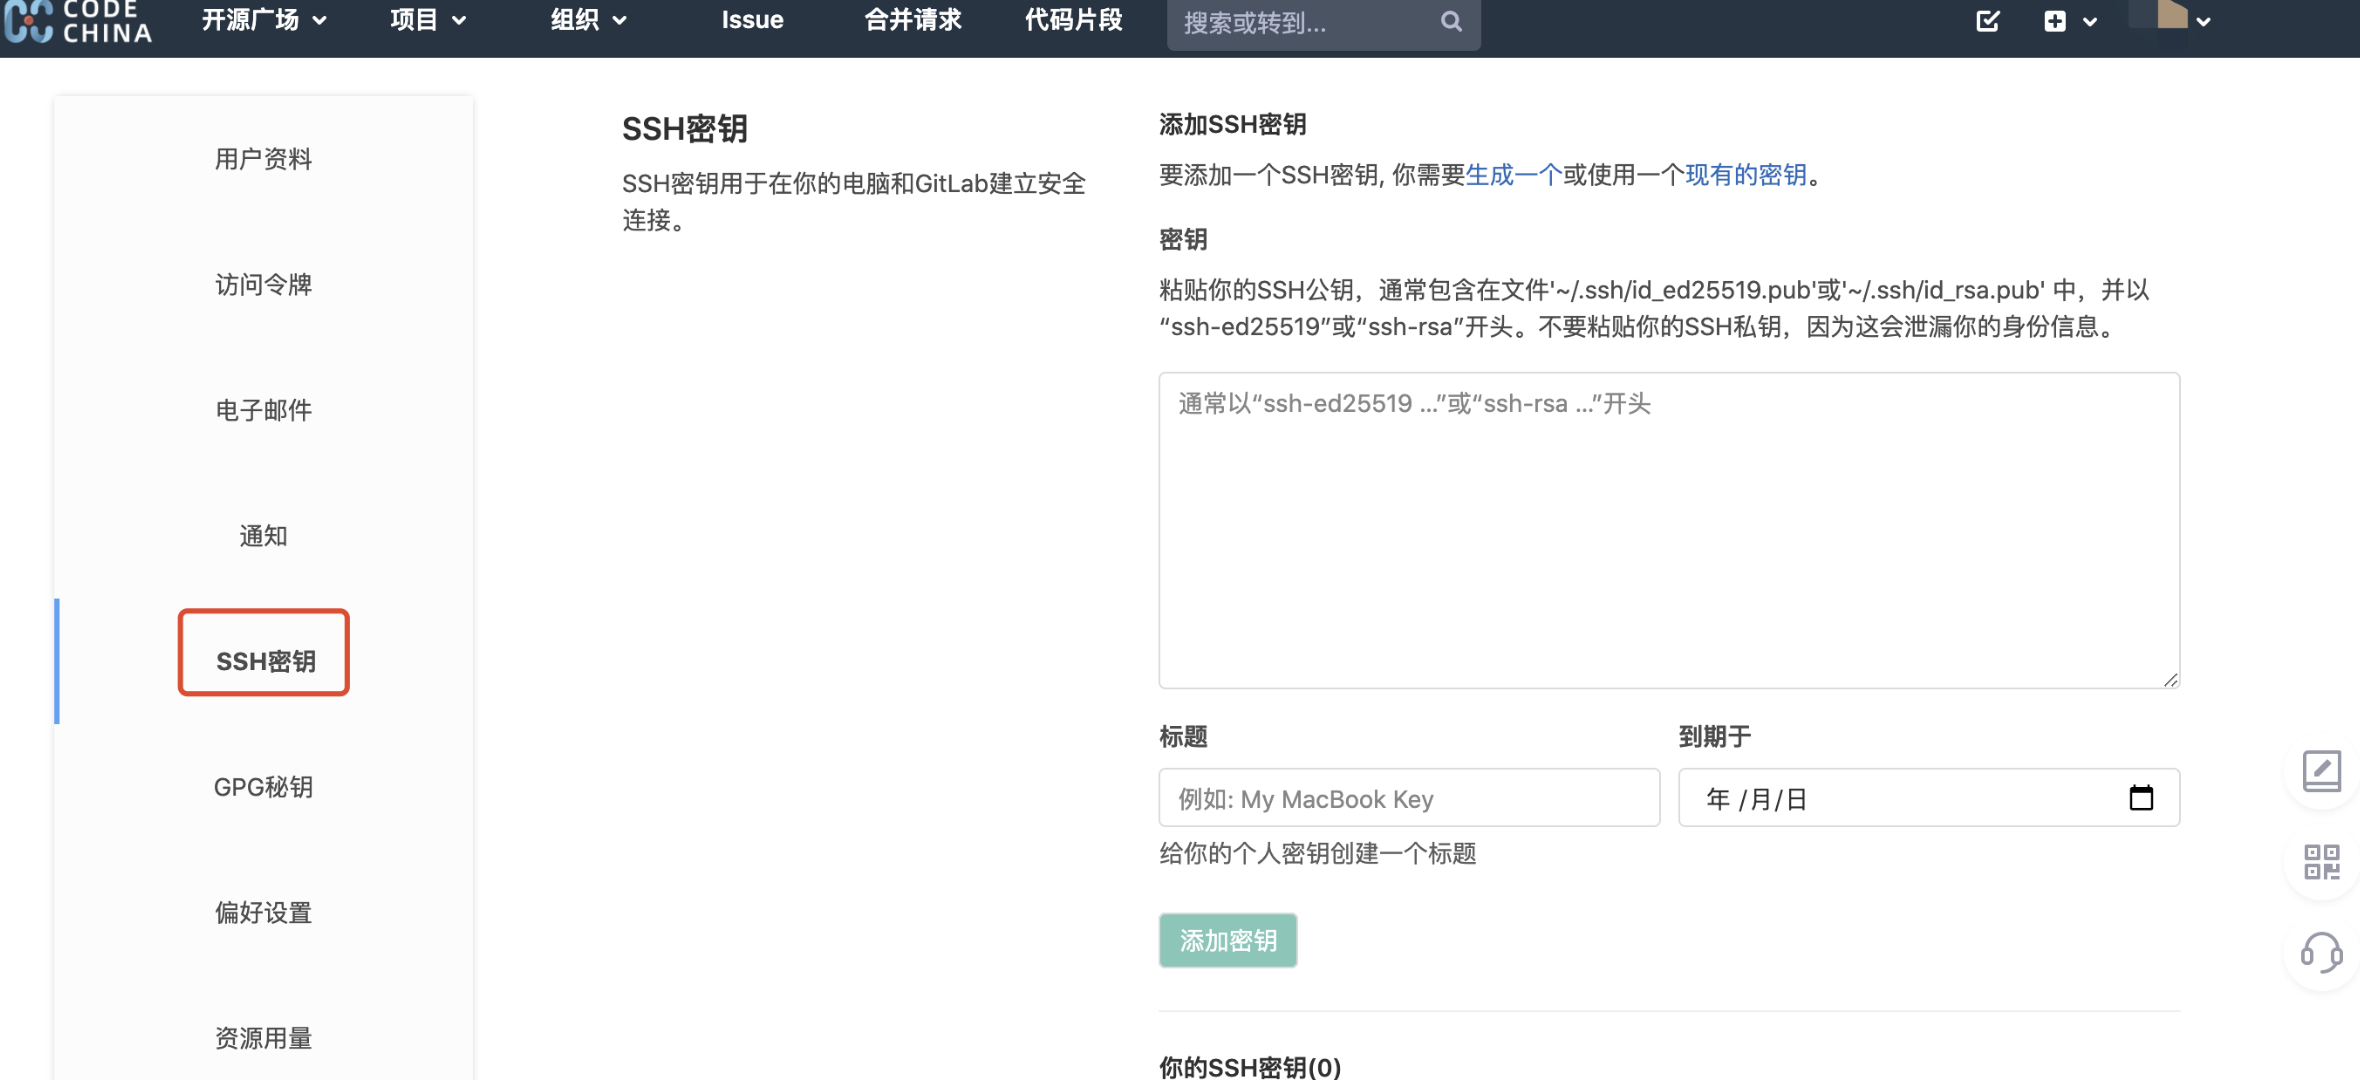Open the user avatar menu

click(2172, 18)
